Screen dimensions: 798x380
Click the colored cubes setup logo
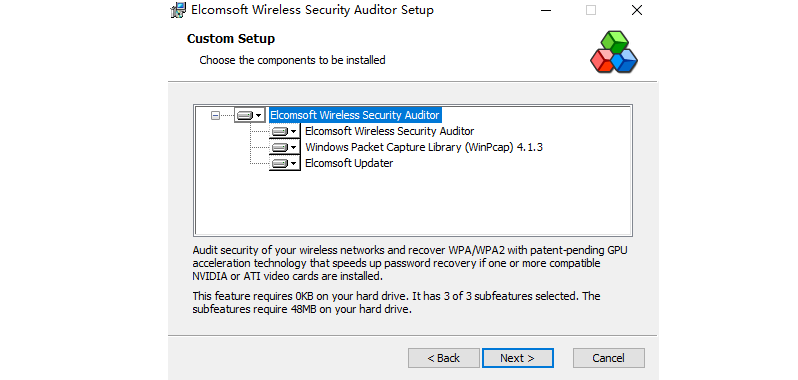614,52
